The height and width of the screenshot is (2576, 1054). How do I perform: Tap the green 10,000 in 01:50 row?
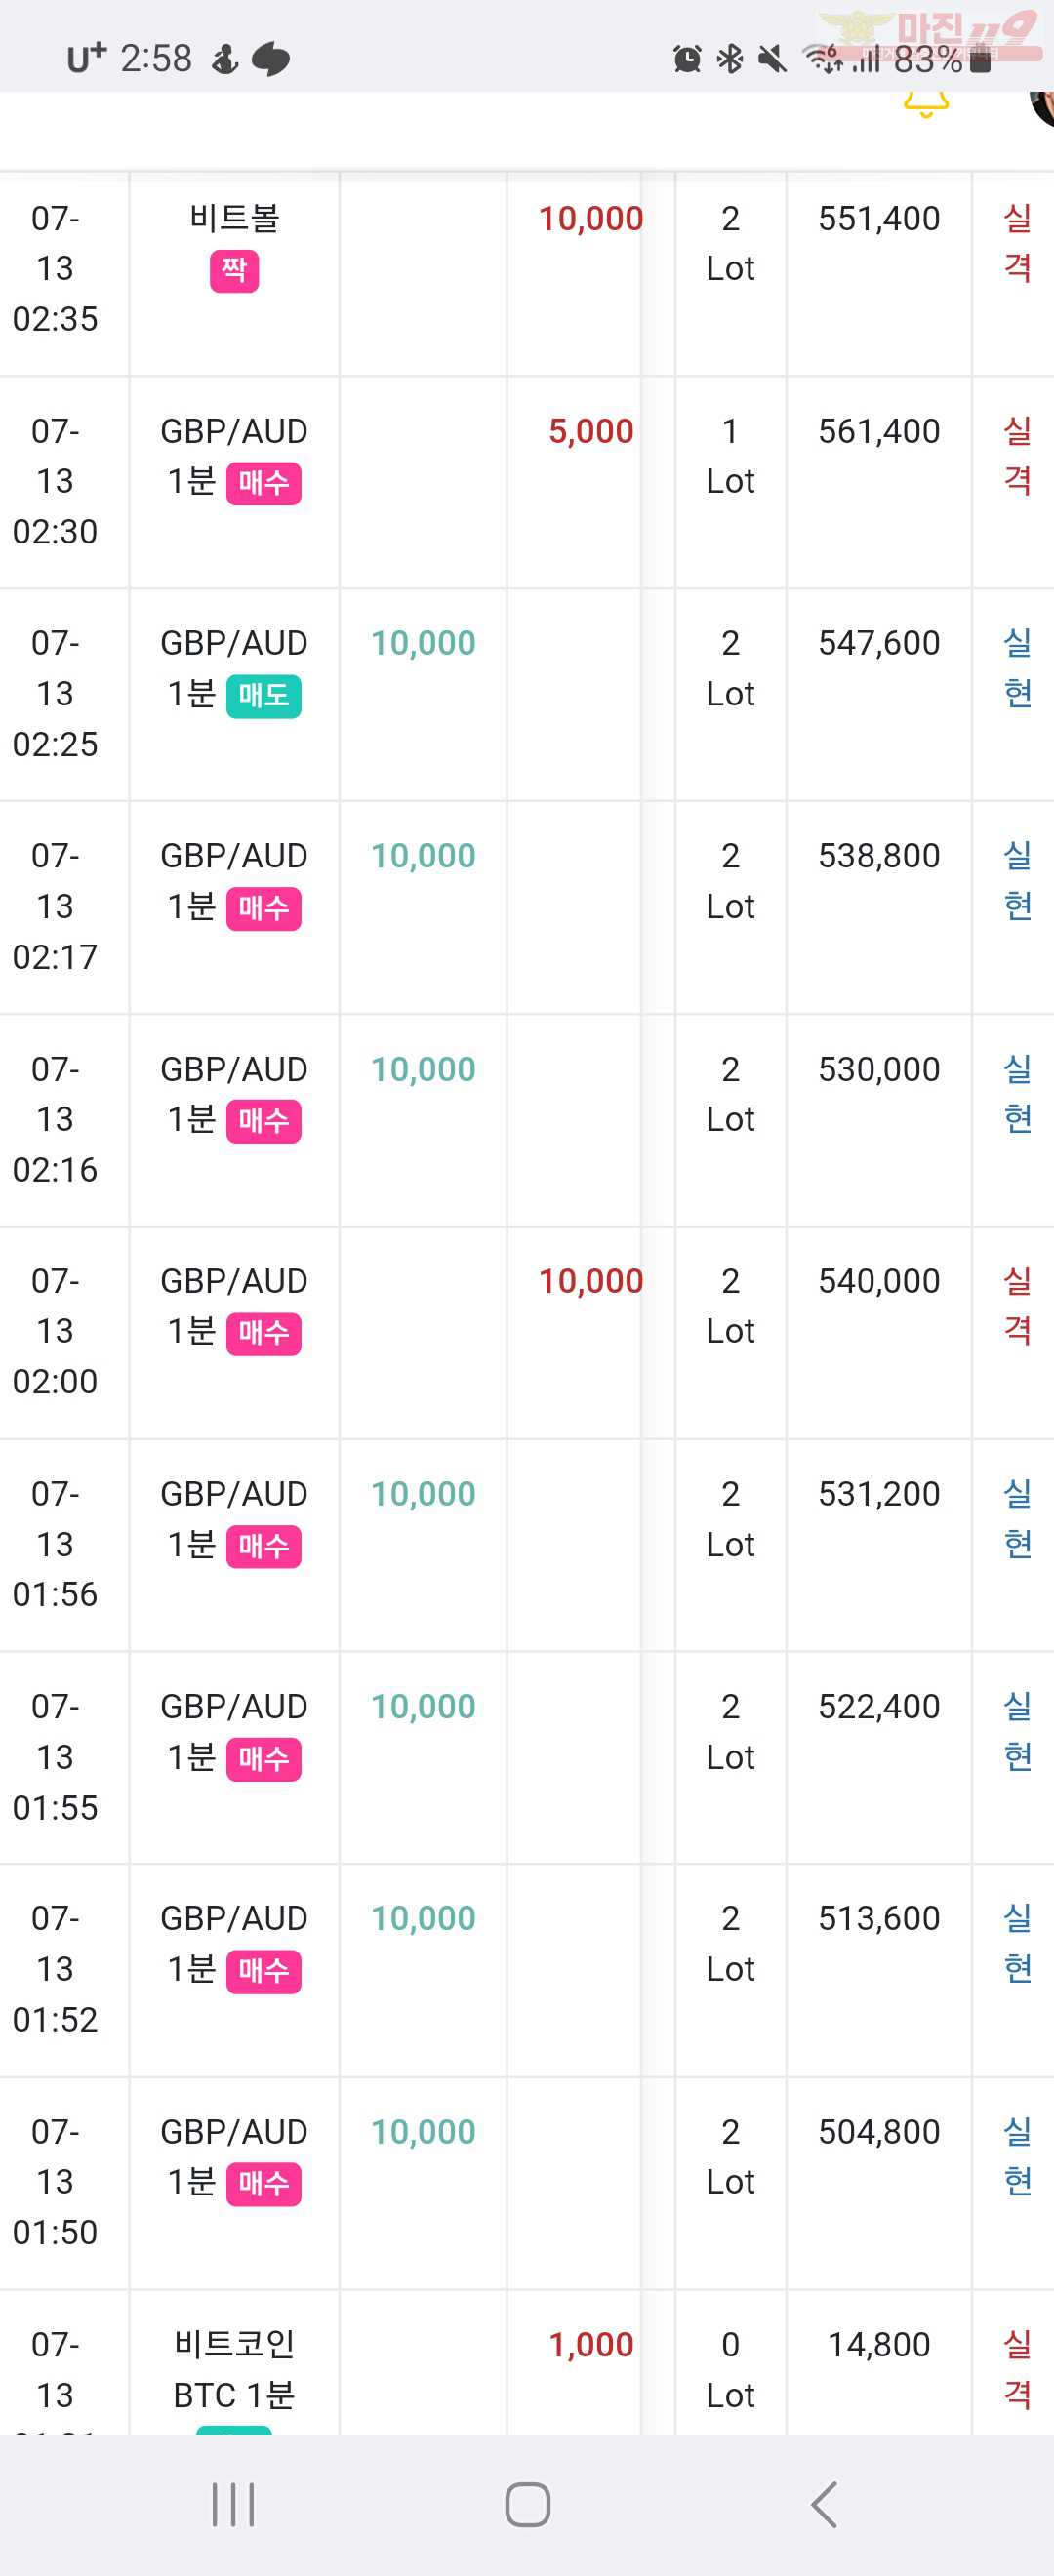pos(423,2131)
